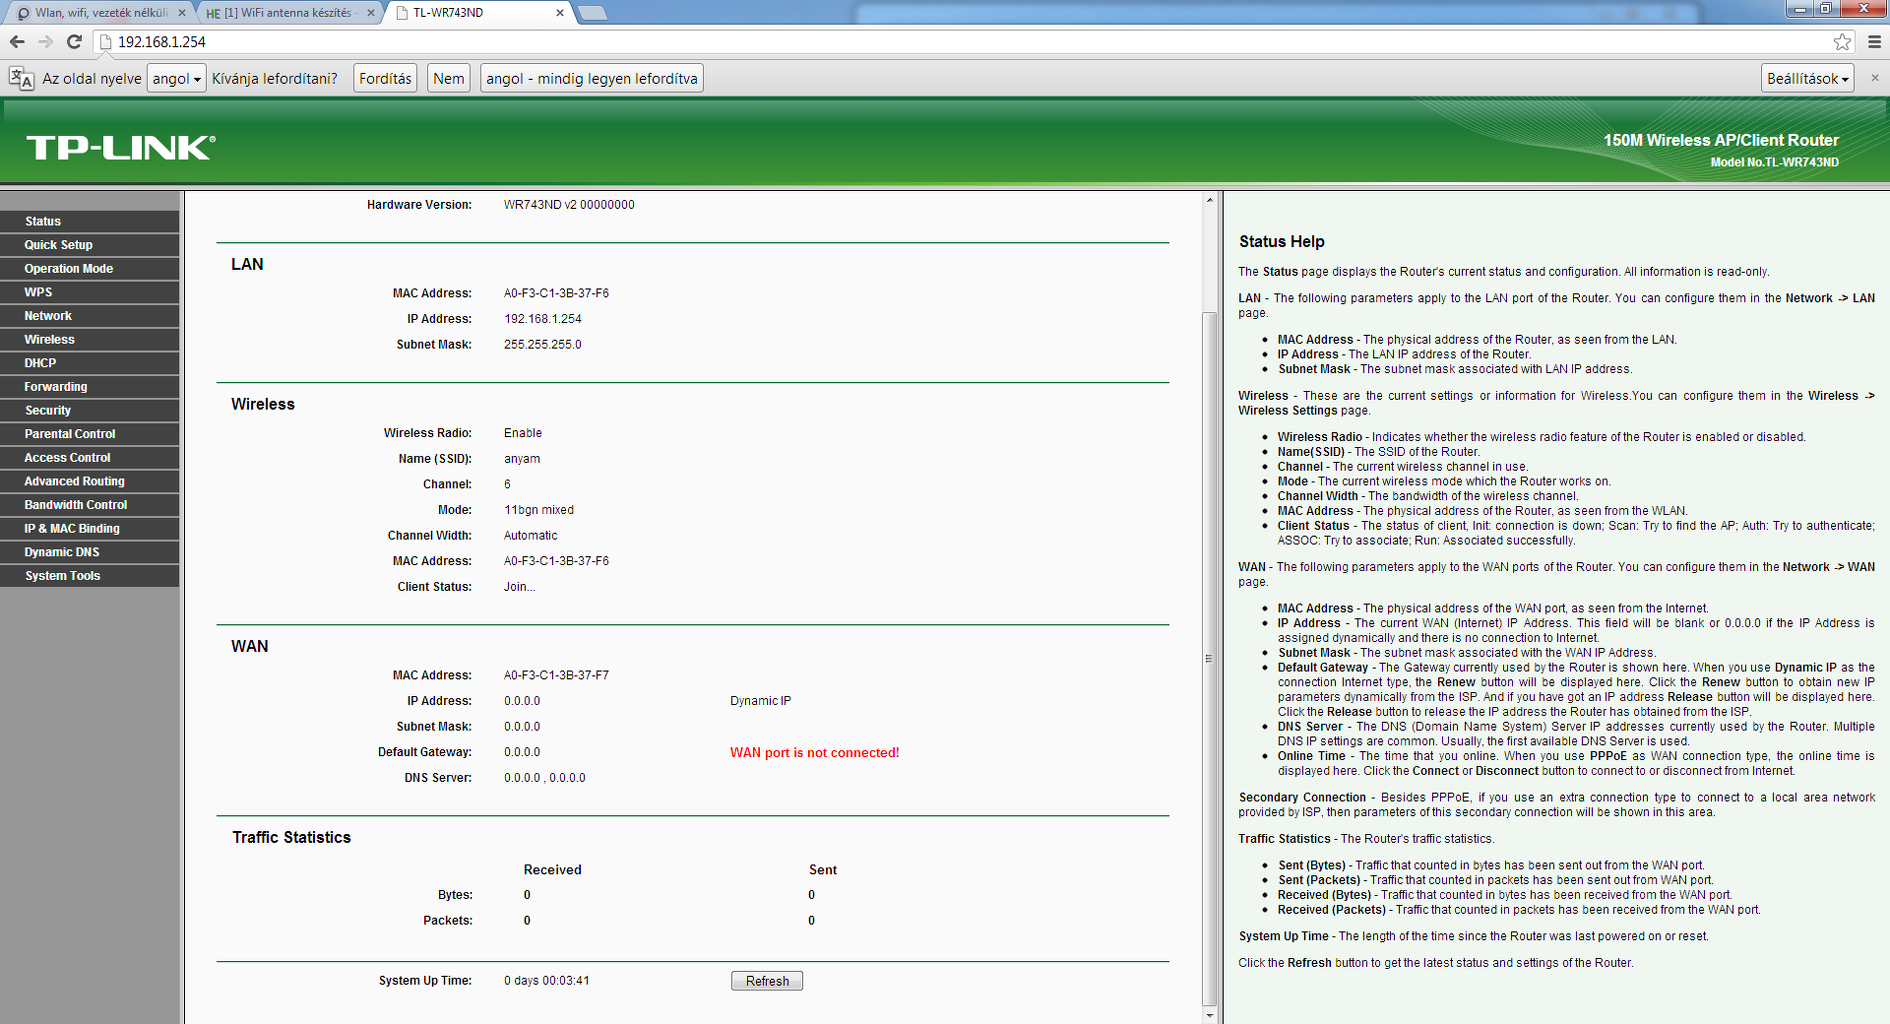Open the Beállítások dropdown

pyautogui.click(x=1807, y=78)
